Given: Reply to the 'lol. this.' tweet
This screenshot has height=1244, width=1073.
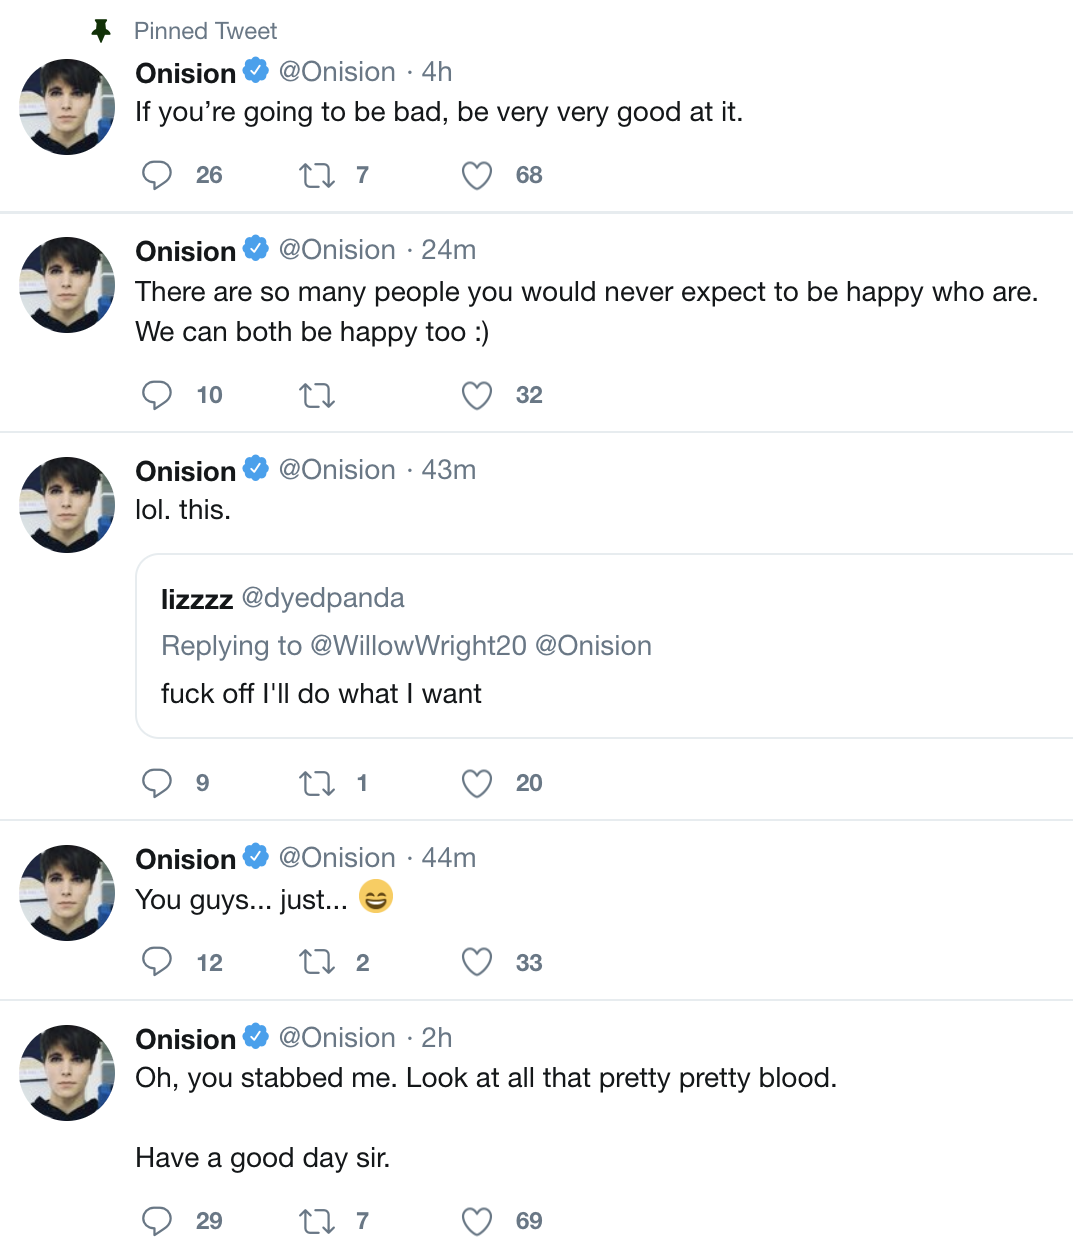Looking at the screenshot, I should tap(157, 783).
